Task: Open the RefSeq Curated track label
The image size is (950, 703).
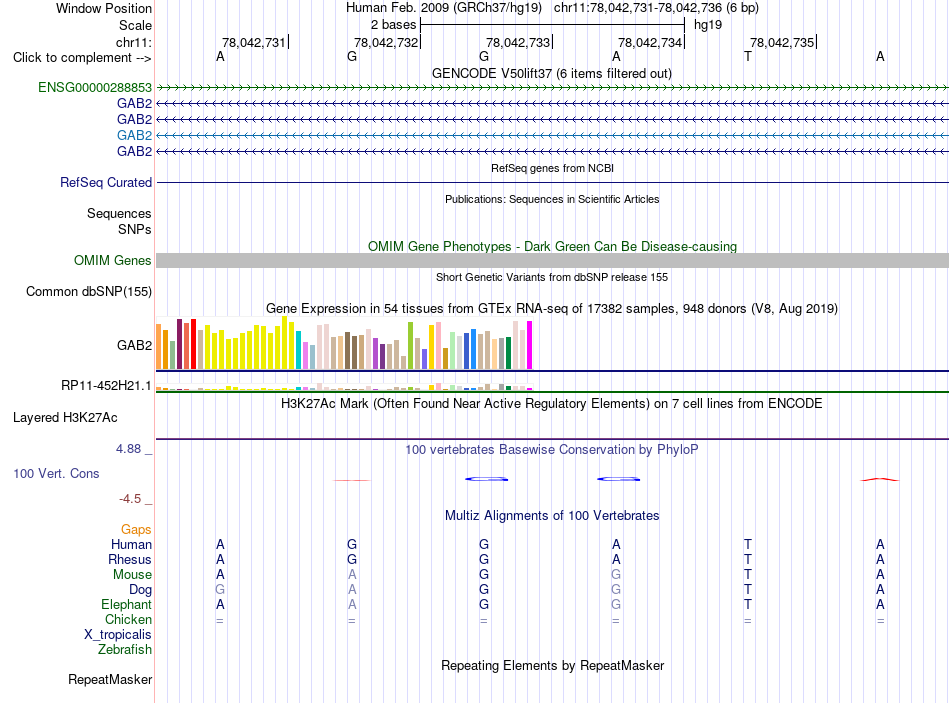Action: point(105,182)
